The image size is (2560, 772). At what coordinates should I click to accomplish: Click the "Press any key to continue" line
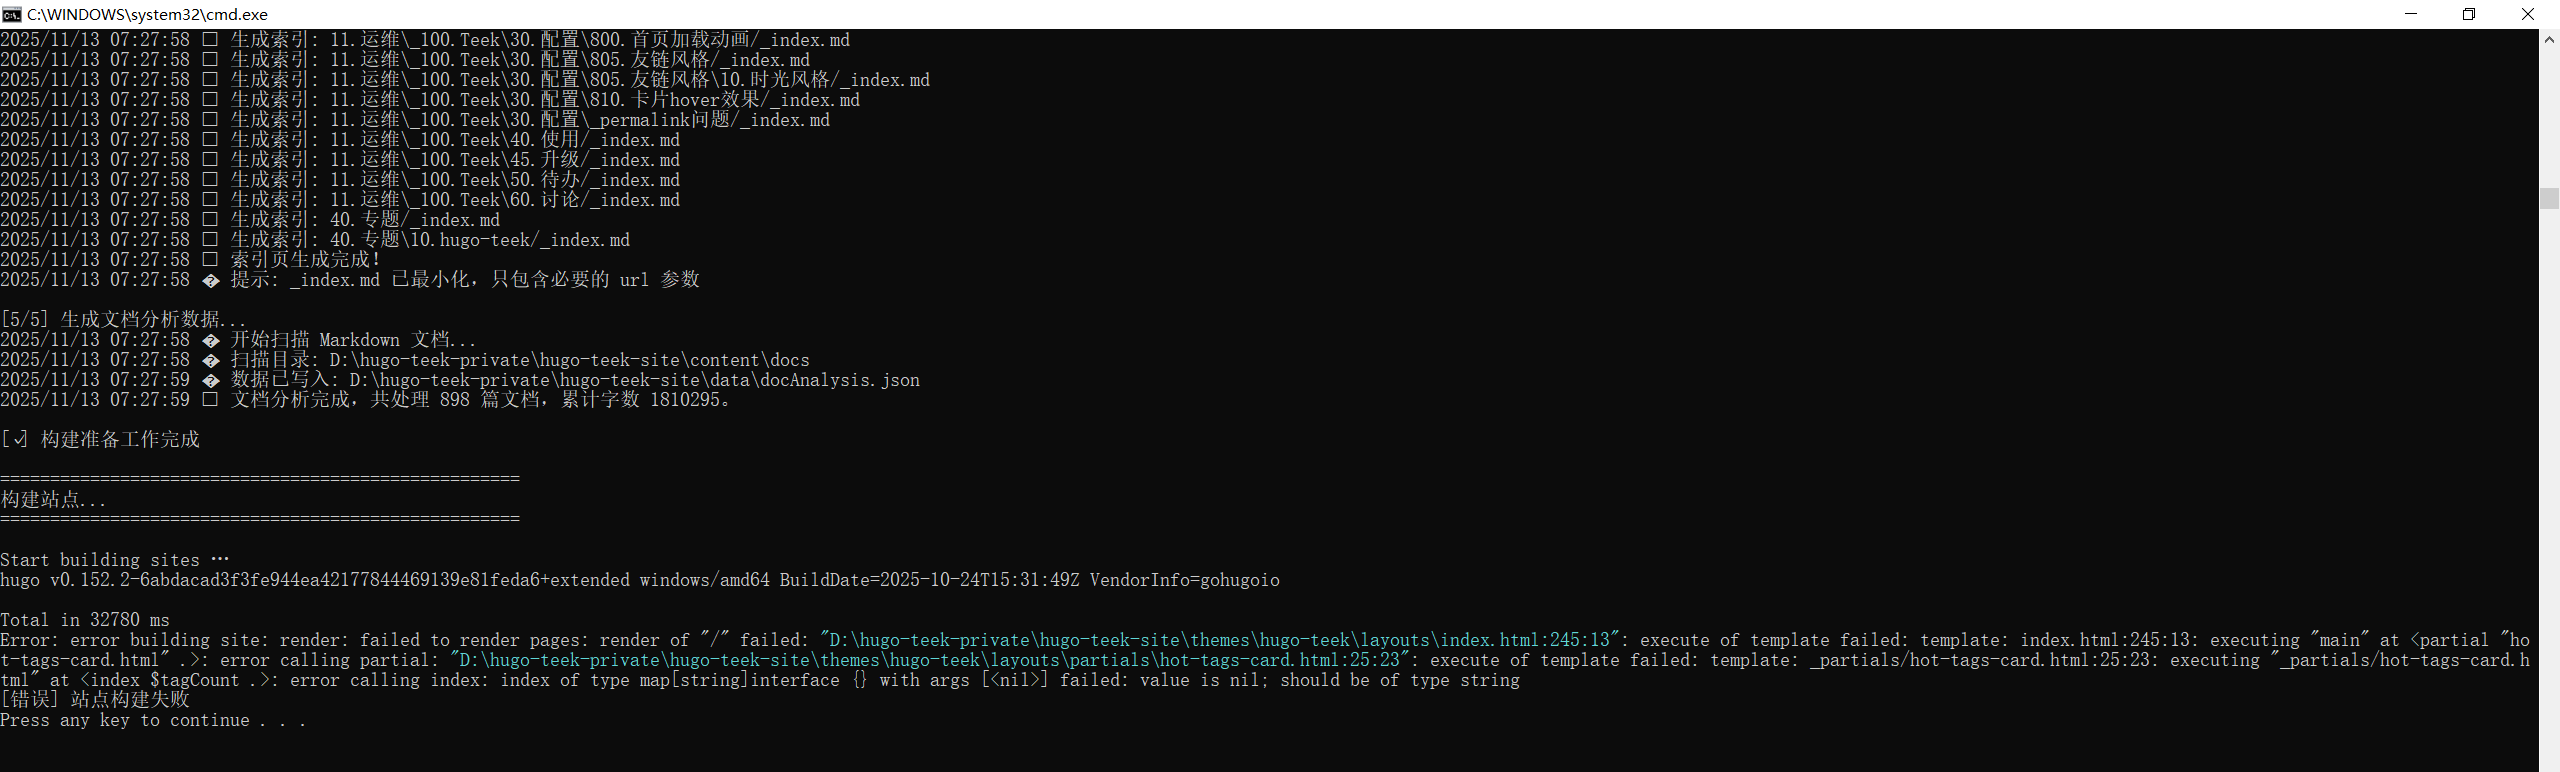pyautogui.click(x=153, y=720)
